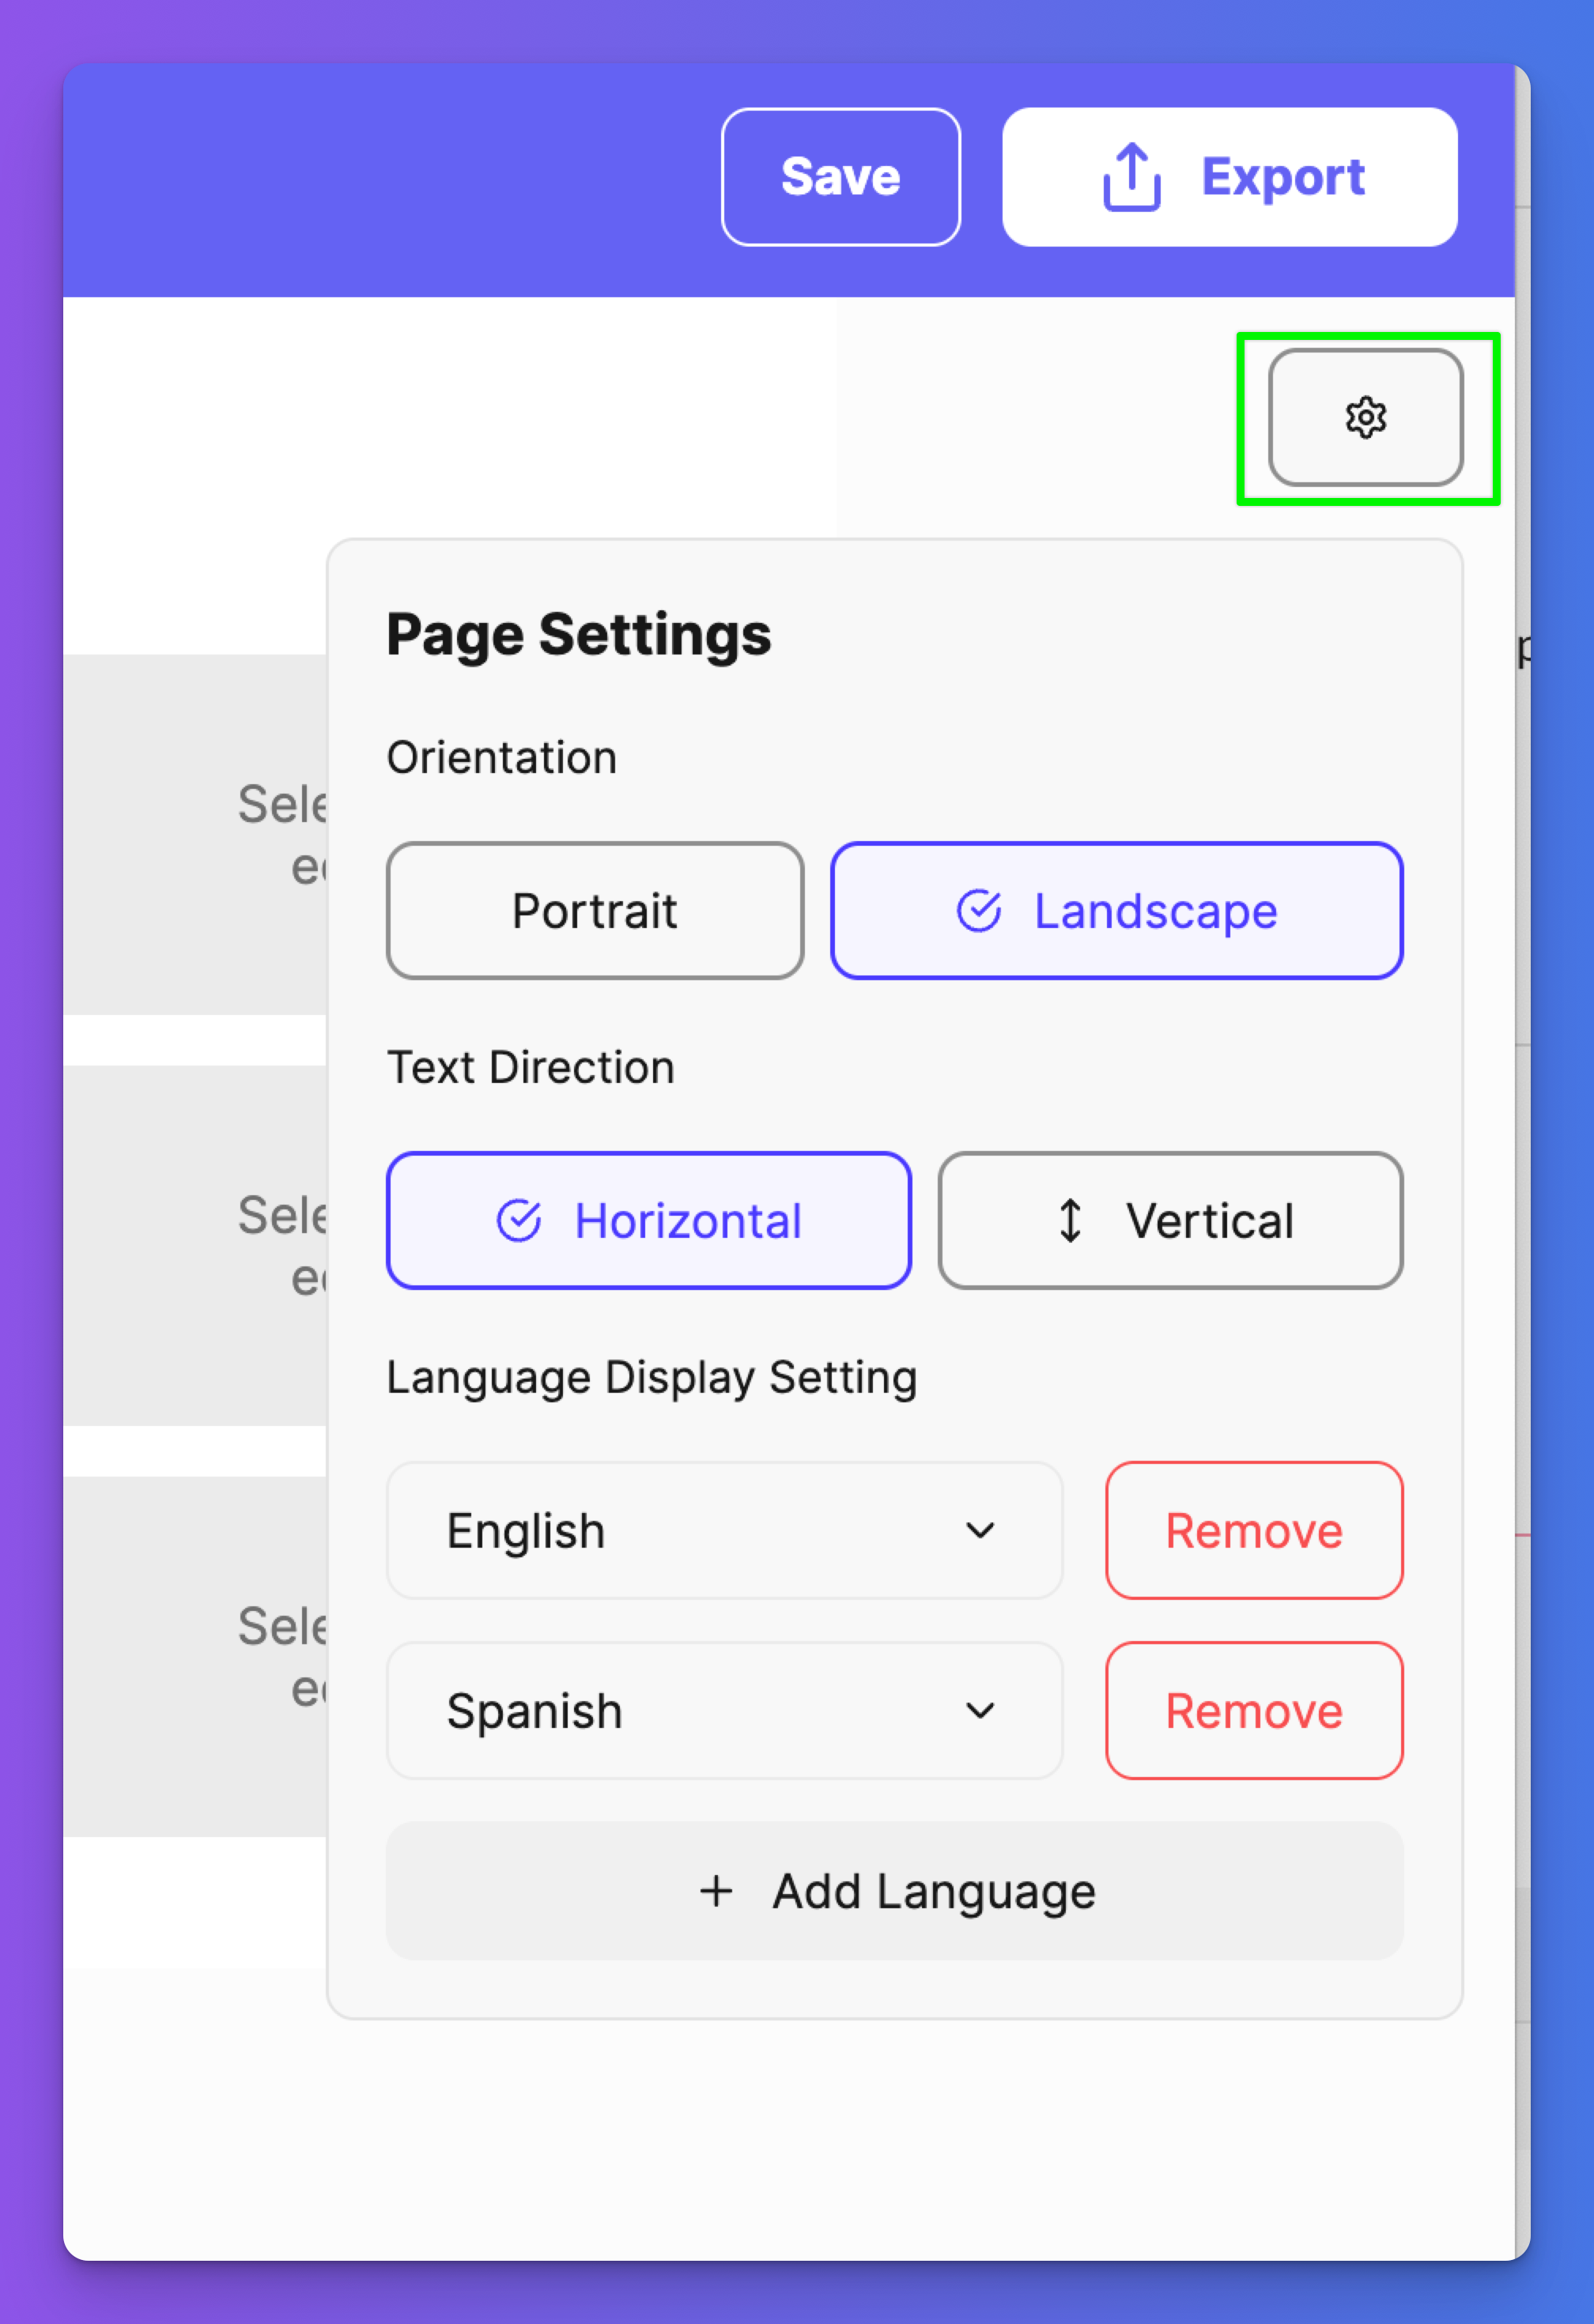Viewport: 1594px width, 2324px height.
Task: Click the plus icon beside Add Language
Action: coord(716,1891)
